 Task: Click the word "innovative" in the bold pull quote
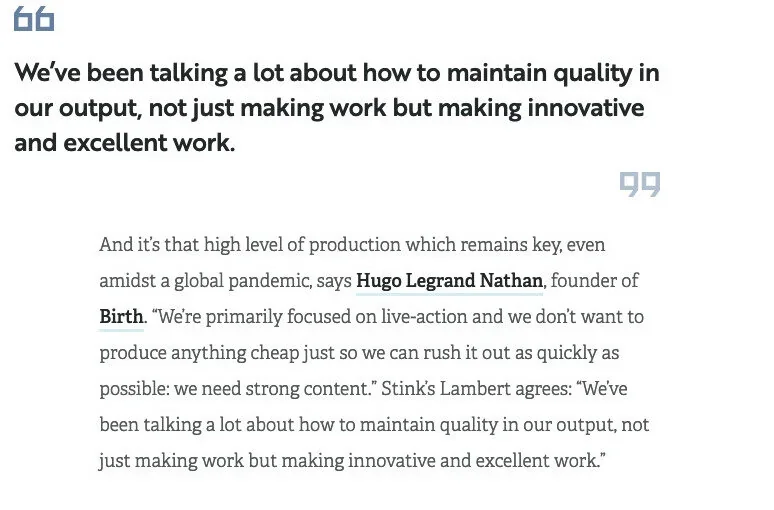coord(584,108)
